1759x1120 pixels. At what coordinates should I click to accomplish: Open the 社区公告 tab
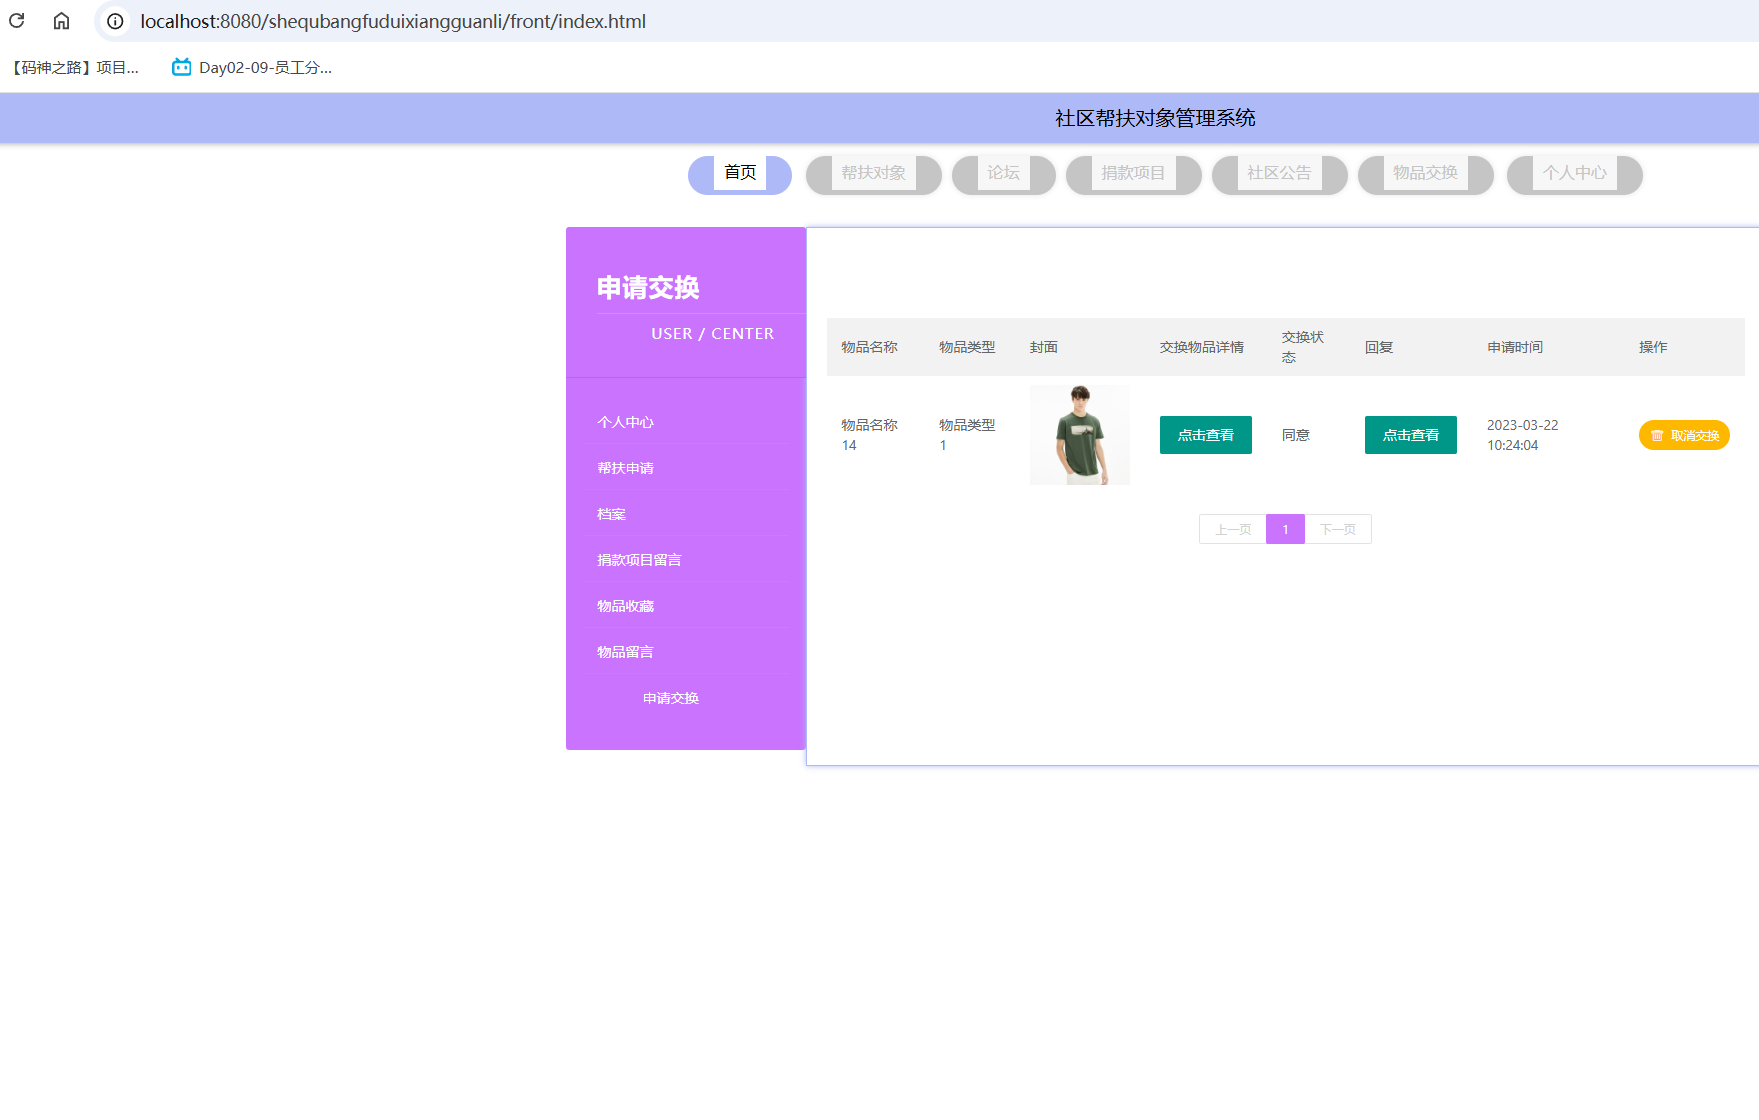[1279, 173]
